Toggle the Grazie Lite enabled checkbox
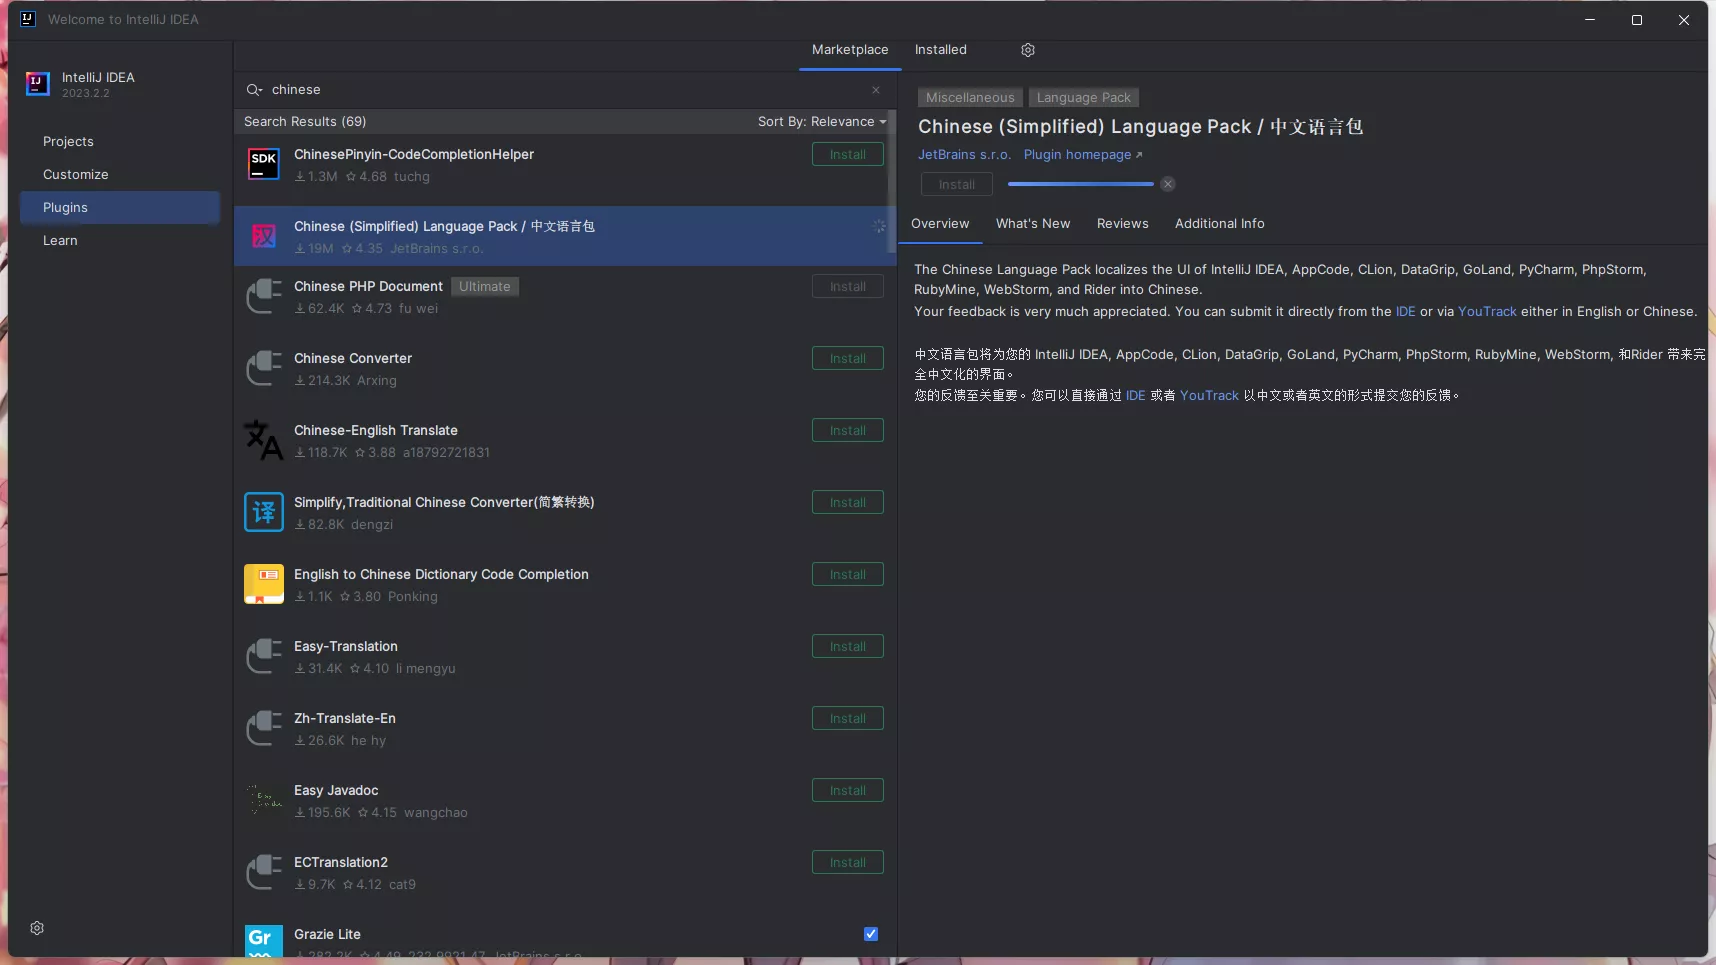This screenshot has height=965, width=1716. click(x=871, y=934)
